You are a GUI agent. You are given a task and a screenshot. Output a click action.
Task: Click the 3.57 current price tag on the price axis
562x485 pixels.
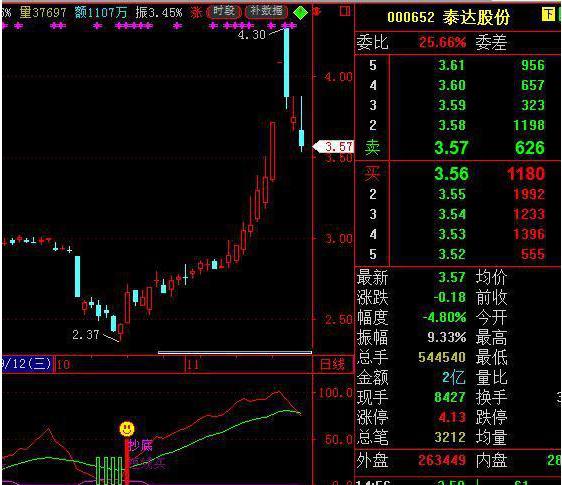point(334,146)
